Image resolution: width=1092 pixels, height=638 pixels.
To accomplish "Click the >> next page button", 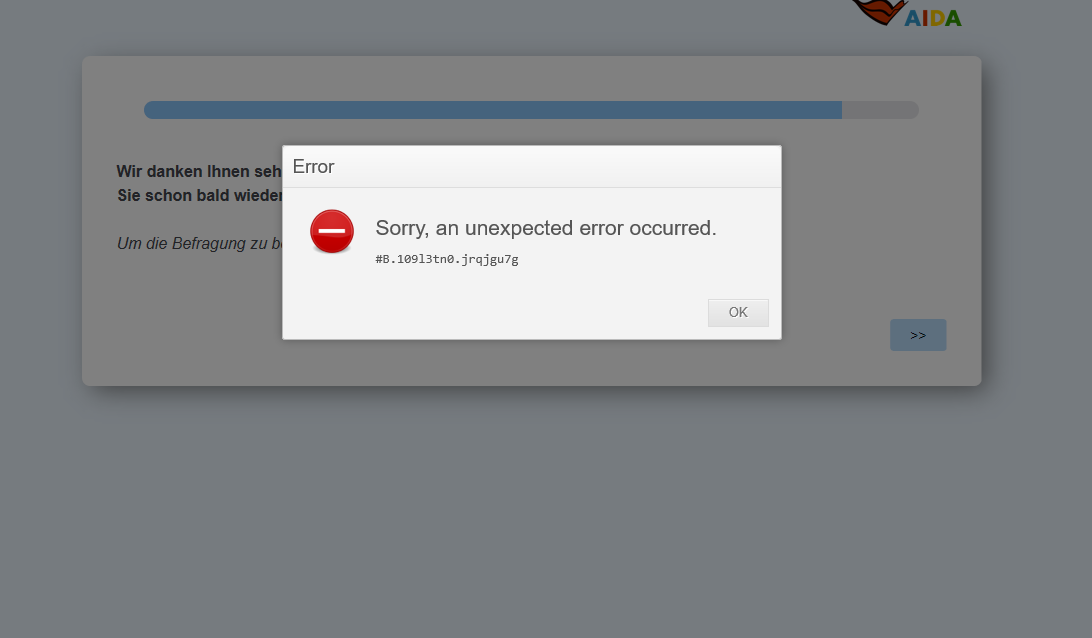I will [x=918, y=335].
